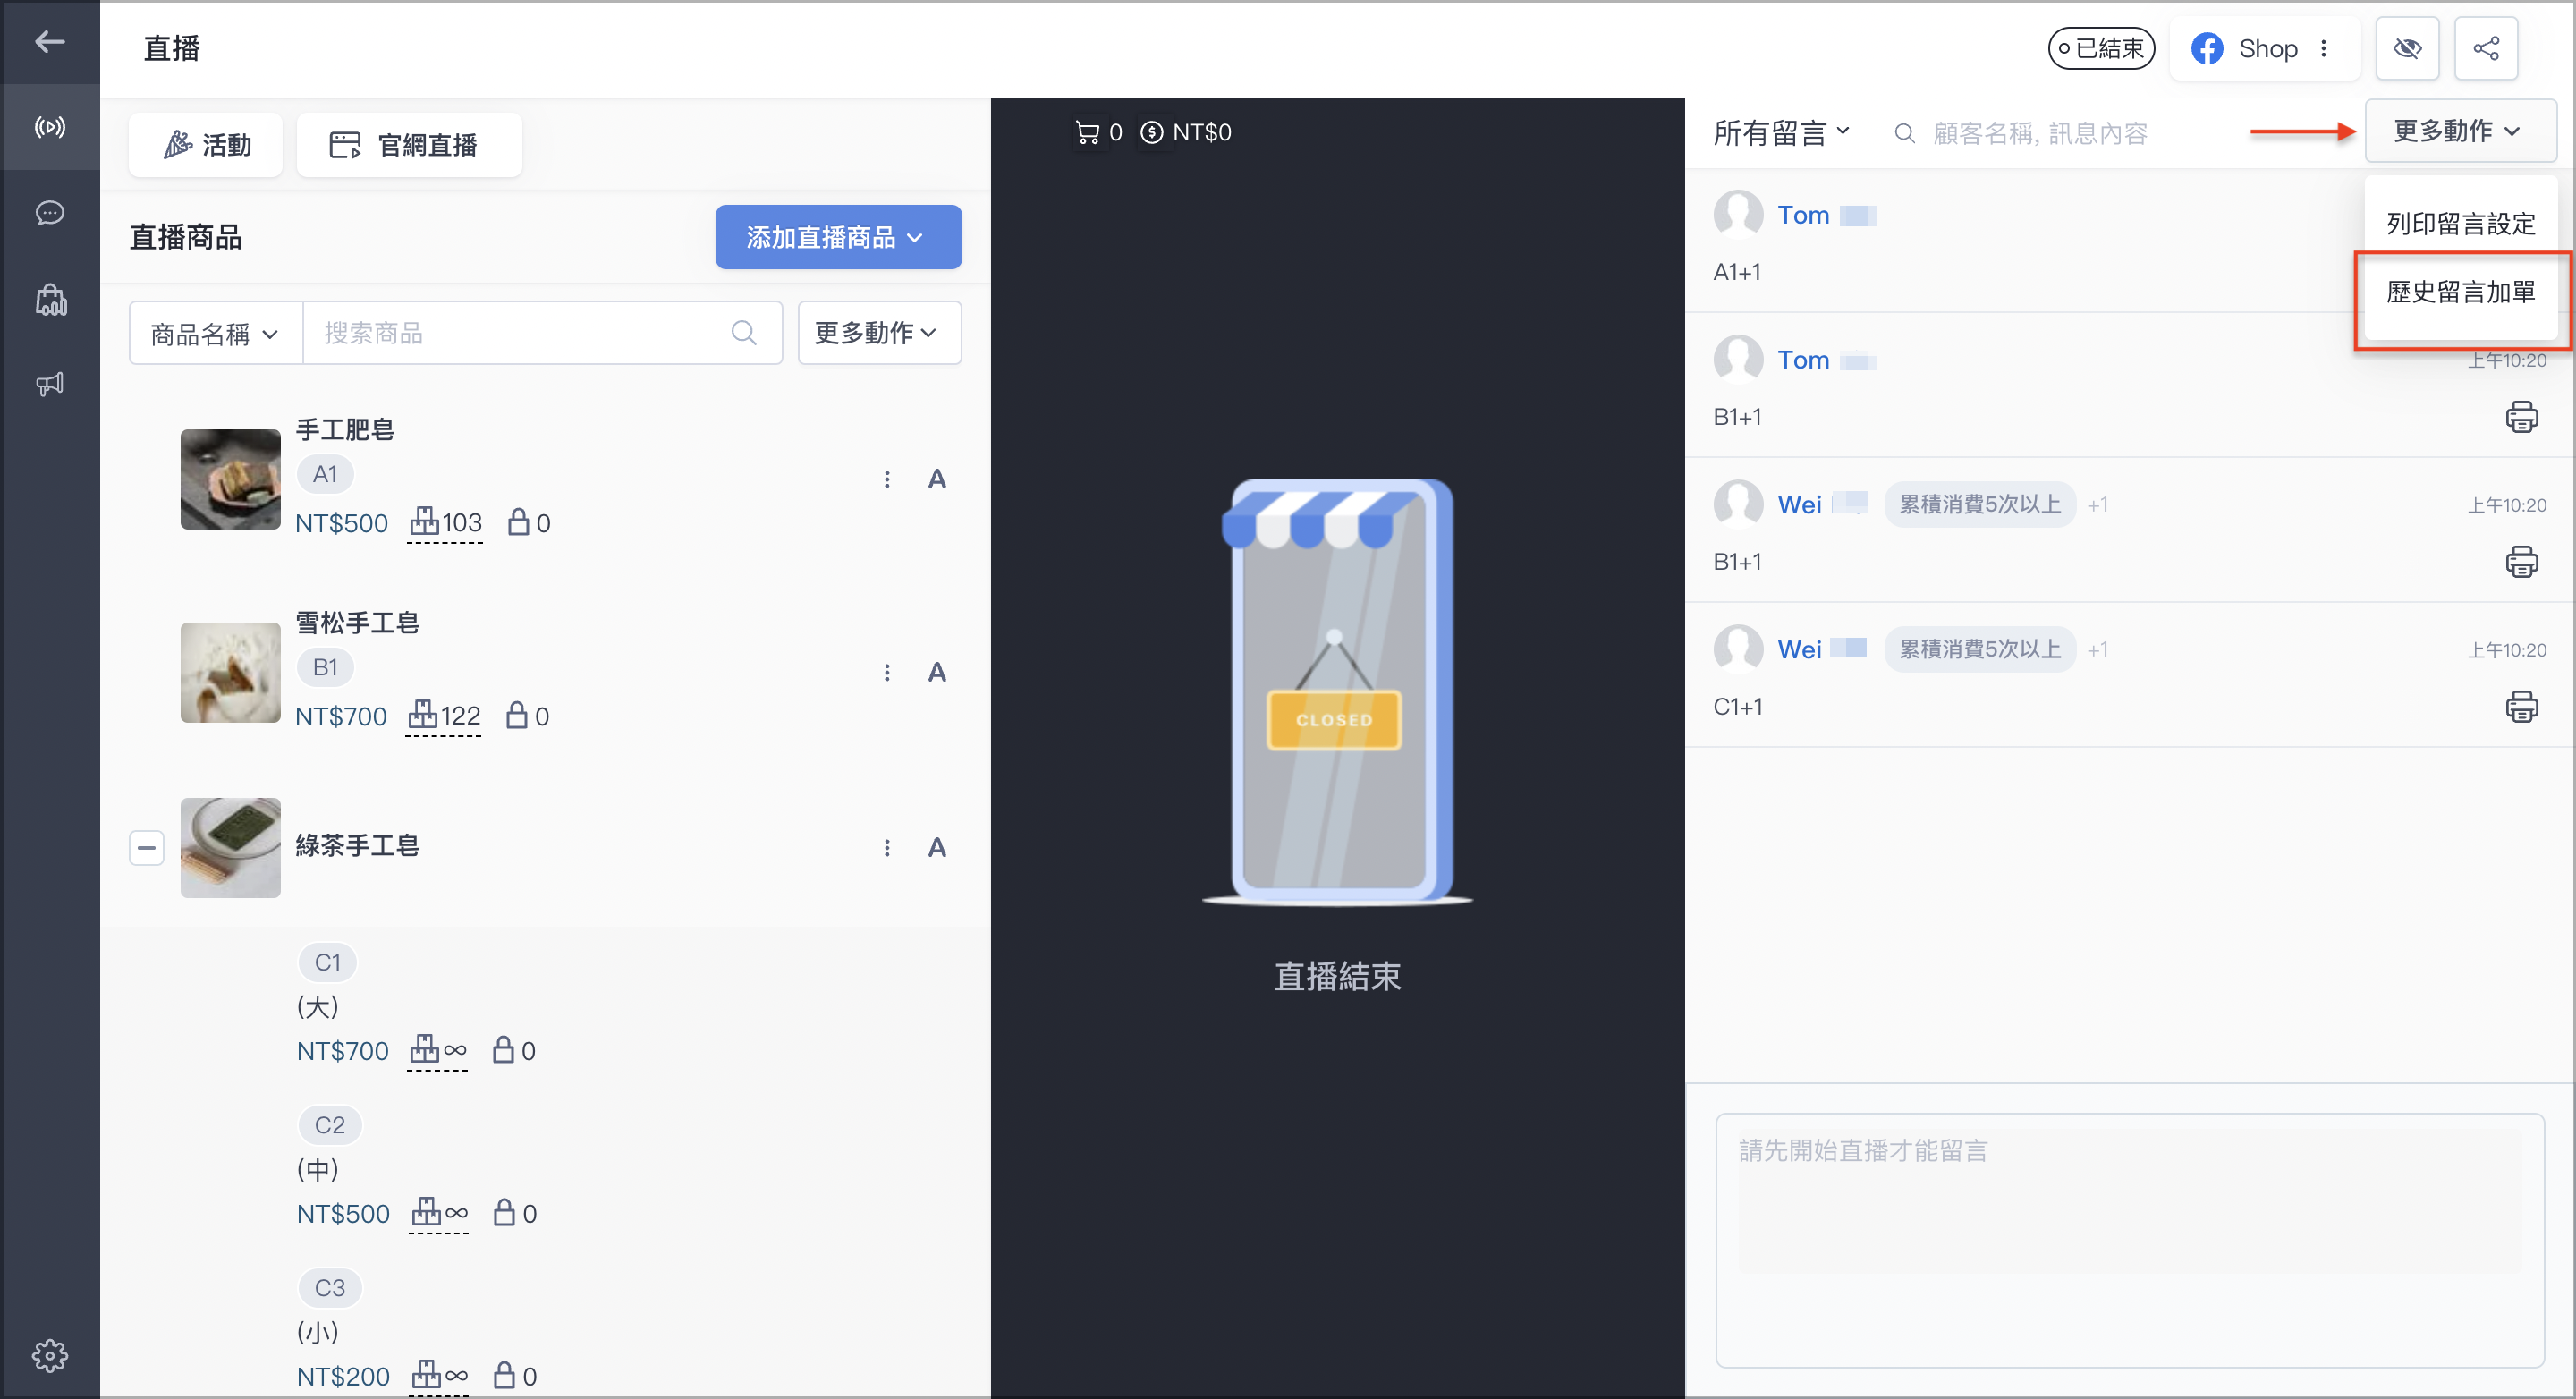Click the shopping cart count icon
This screenshot has width=2576, height=1399.
(1087, 132)
